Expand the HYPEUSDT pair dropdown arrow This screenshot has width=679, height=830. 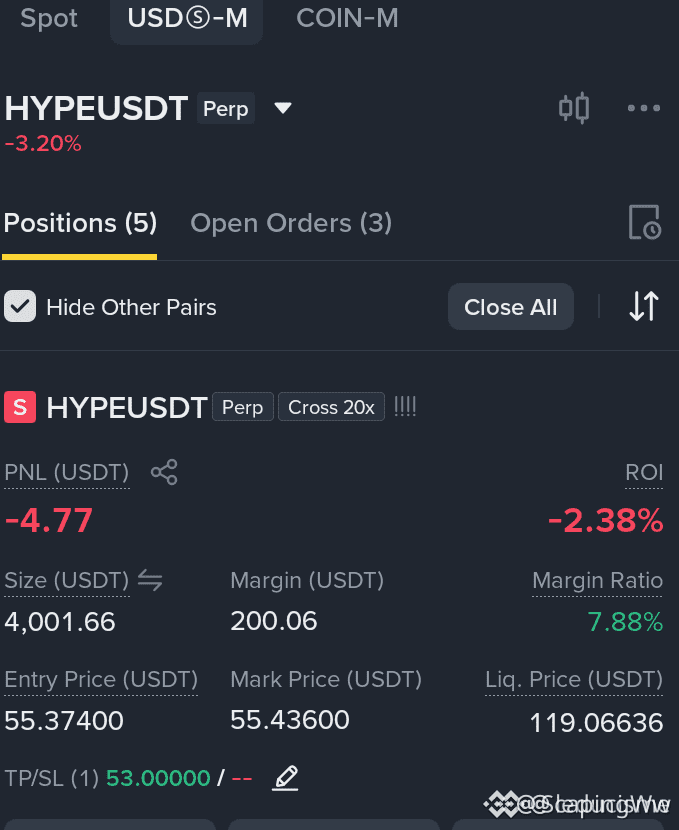(x=283, y=108)
